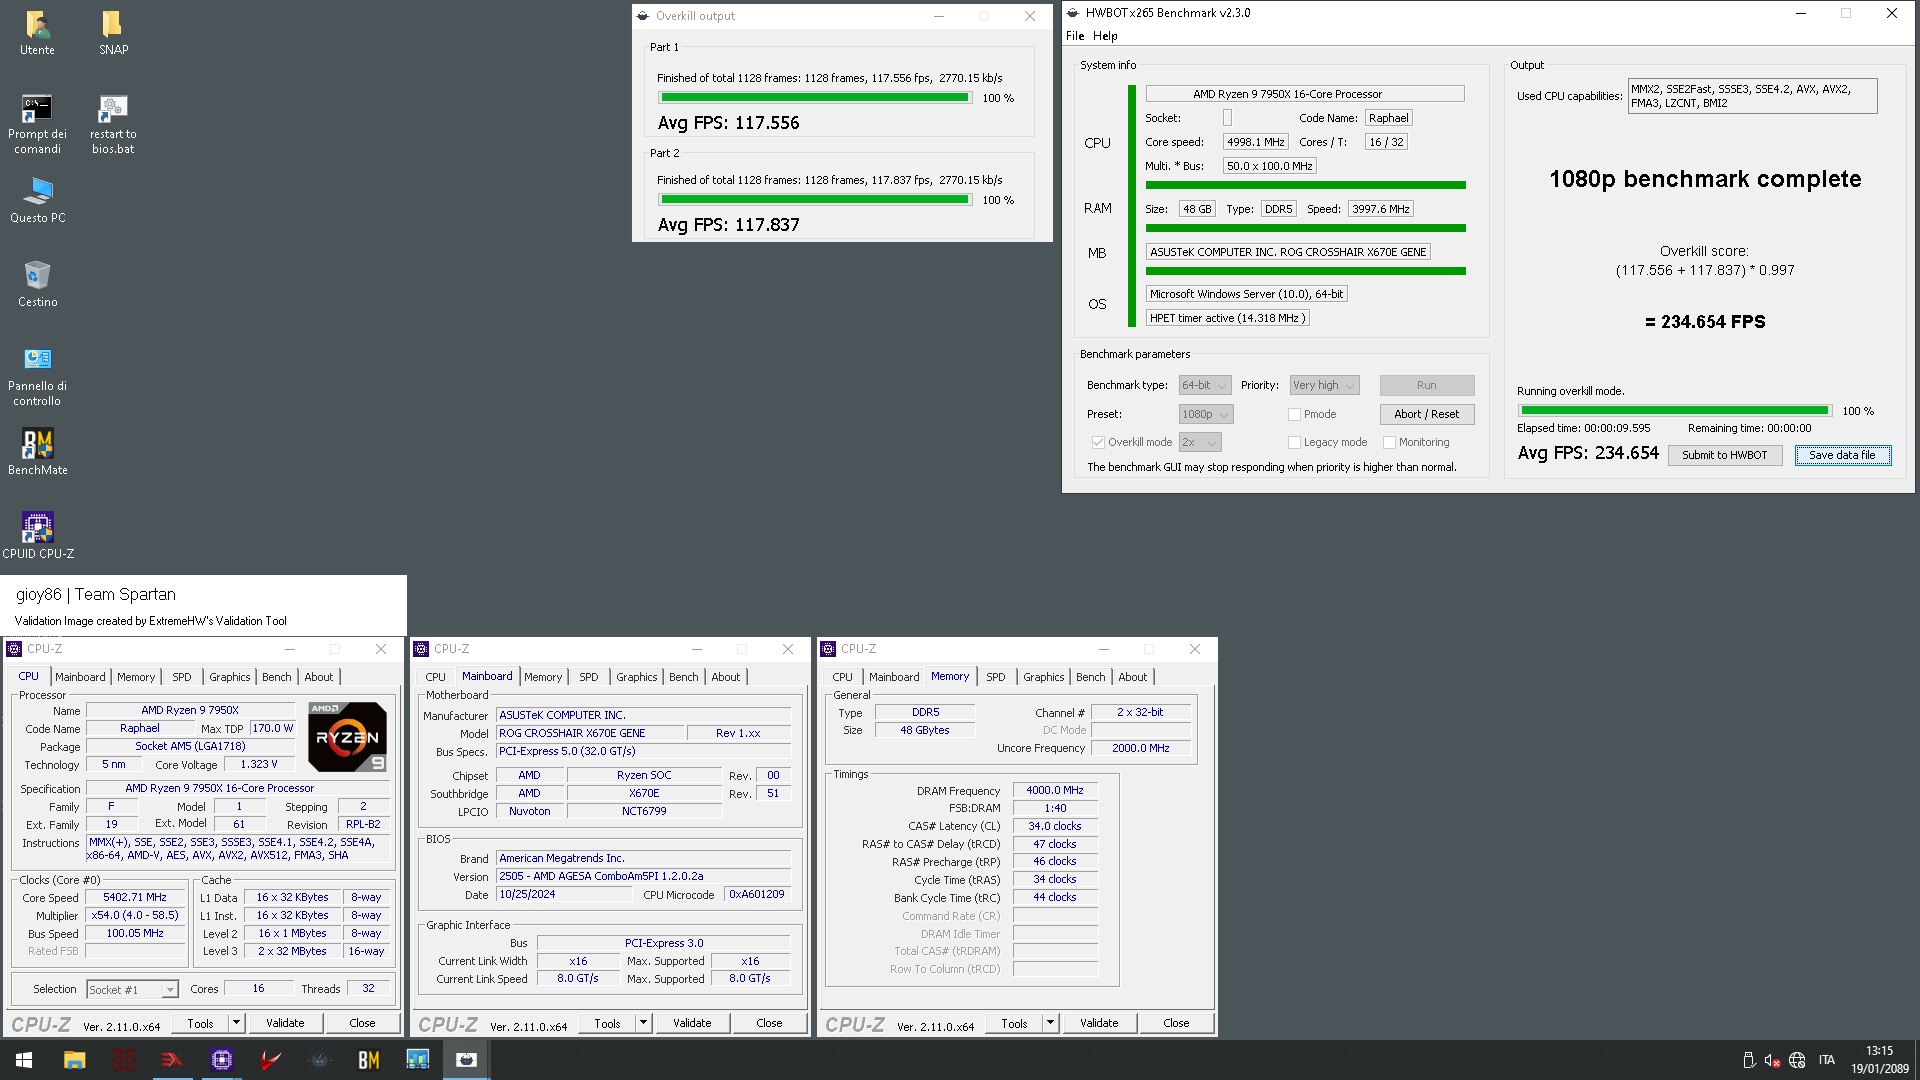
Task: Click the muted speaker volume tray icon
Action: pos(1772,1060)
